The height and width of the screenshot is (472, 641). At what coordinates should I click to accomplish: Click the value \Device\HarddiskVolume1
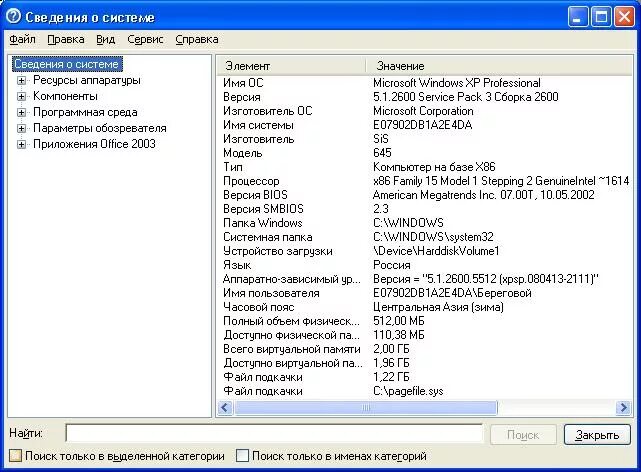436,251
